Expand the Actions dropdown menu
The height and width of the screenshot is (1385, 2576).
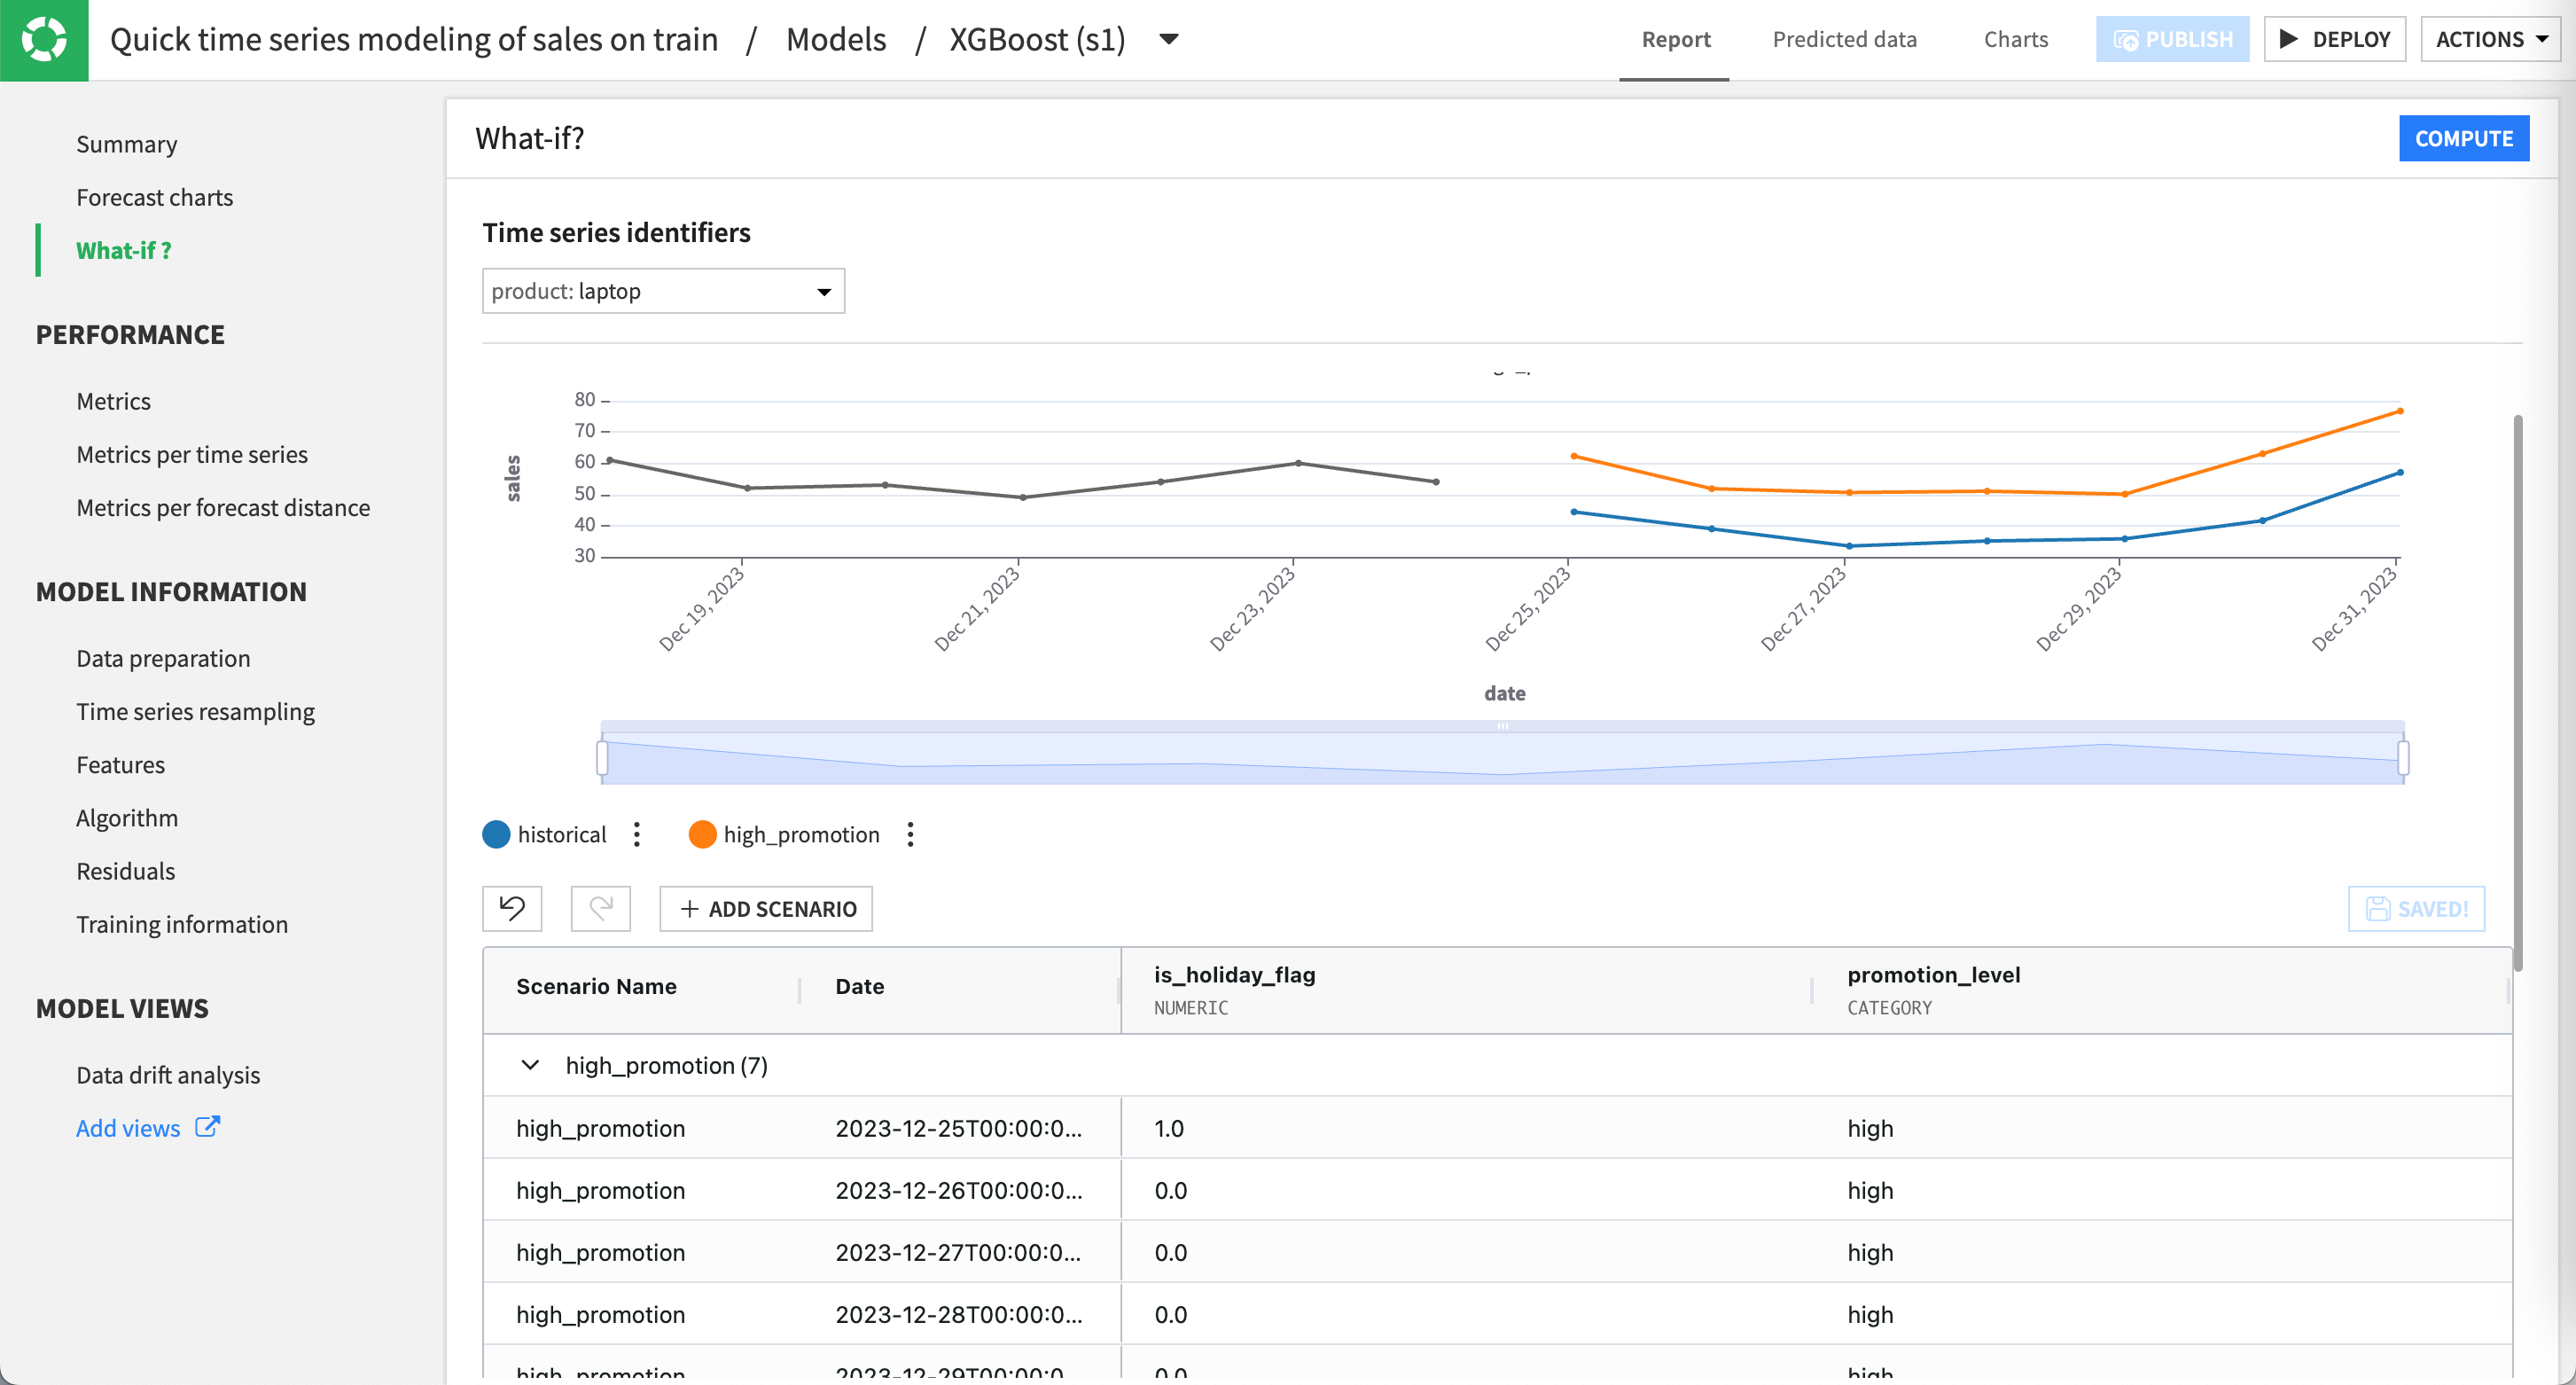coord(2490,39)
